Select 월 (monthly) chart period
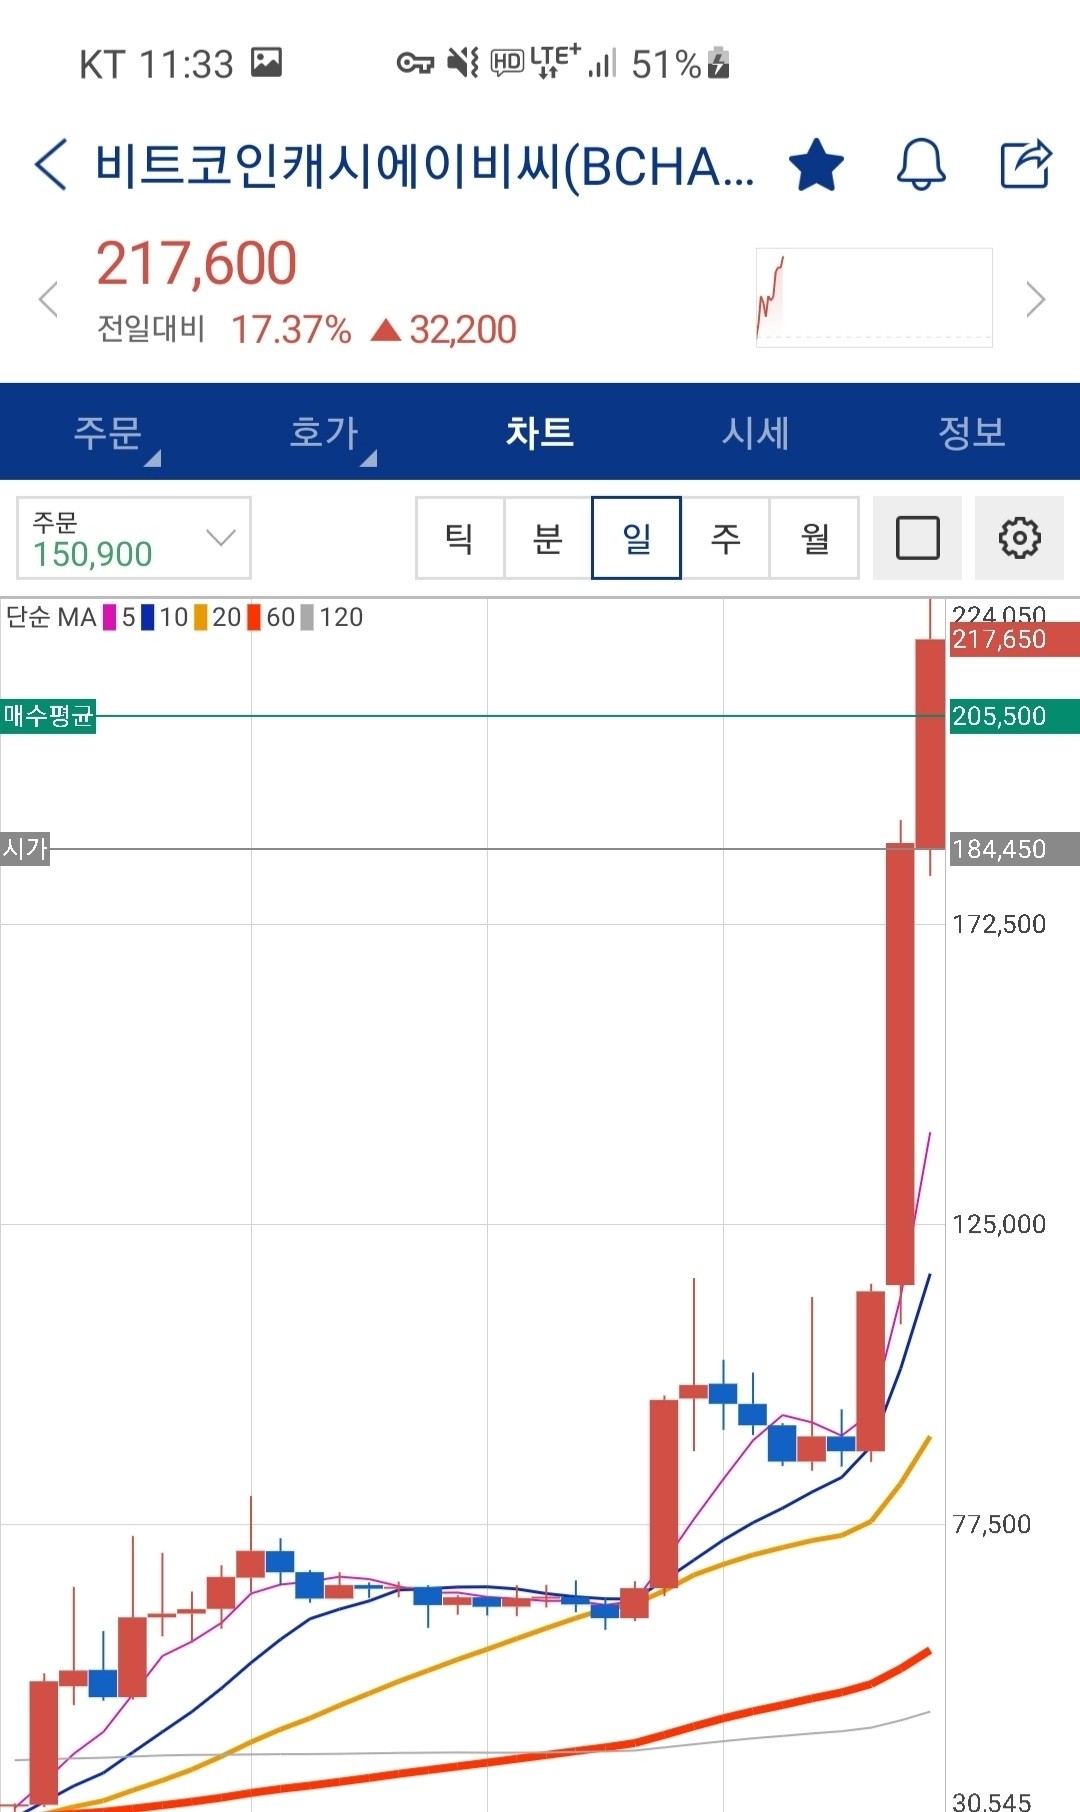 pos(813,538)
